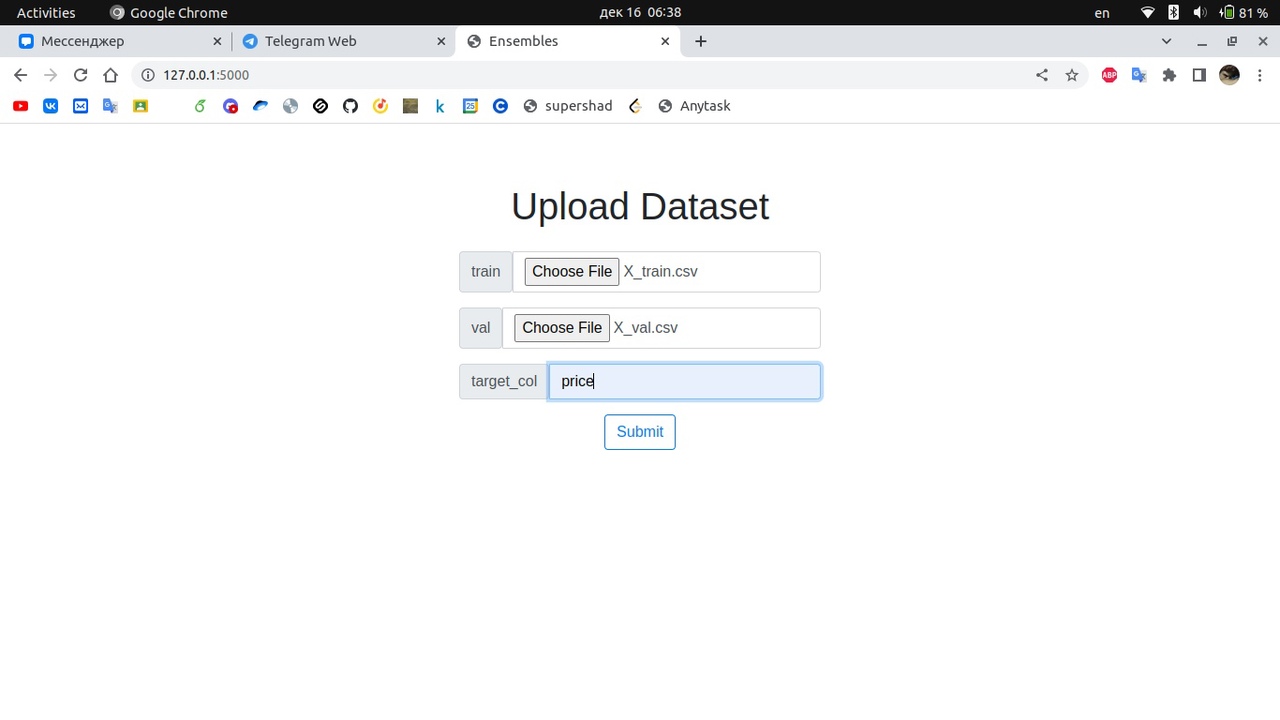Reload the current page
This screenshot has width=1280, height=720.
[80, 75]
